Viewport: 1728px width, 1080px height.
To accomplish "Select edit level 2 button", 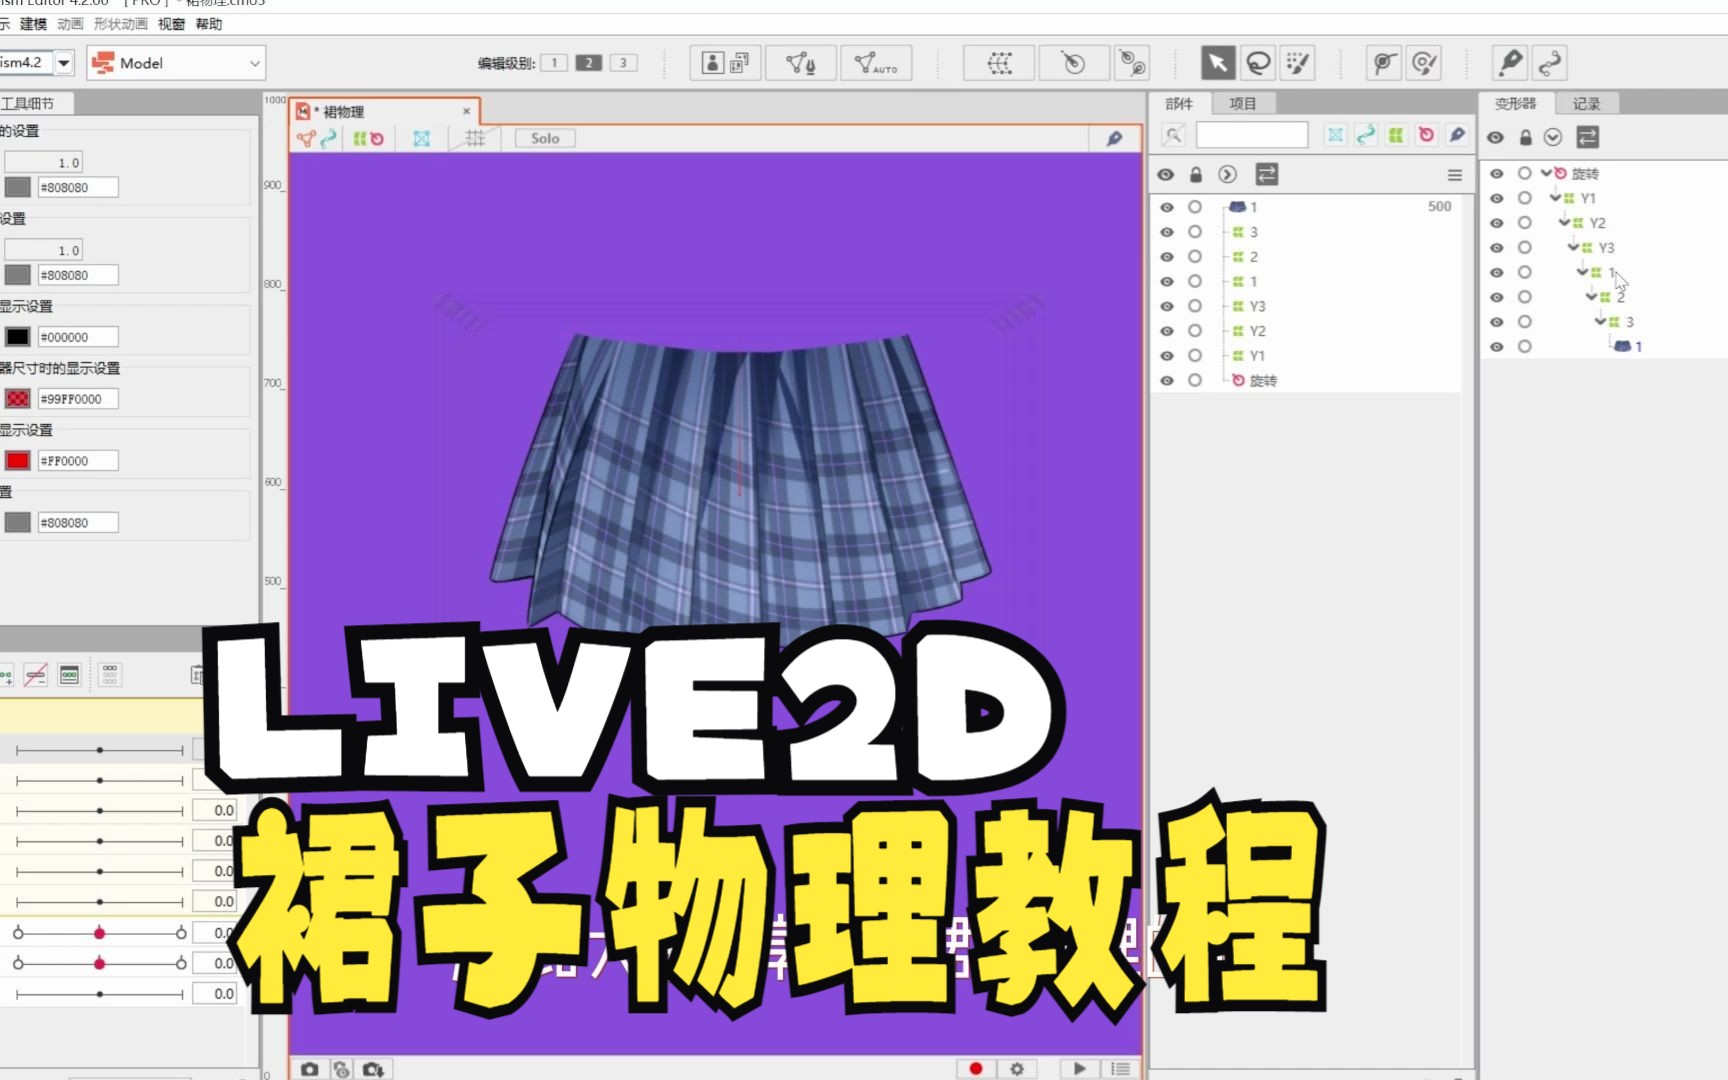I will (589, 63).
